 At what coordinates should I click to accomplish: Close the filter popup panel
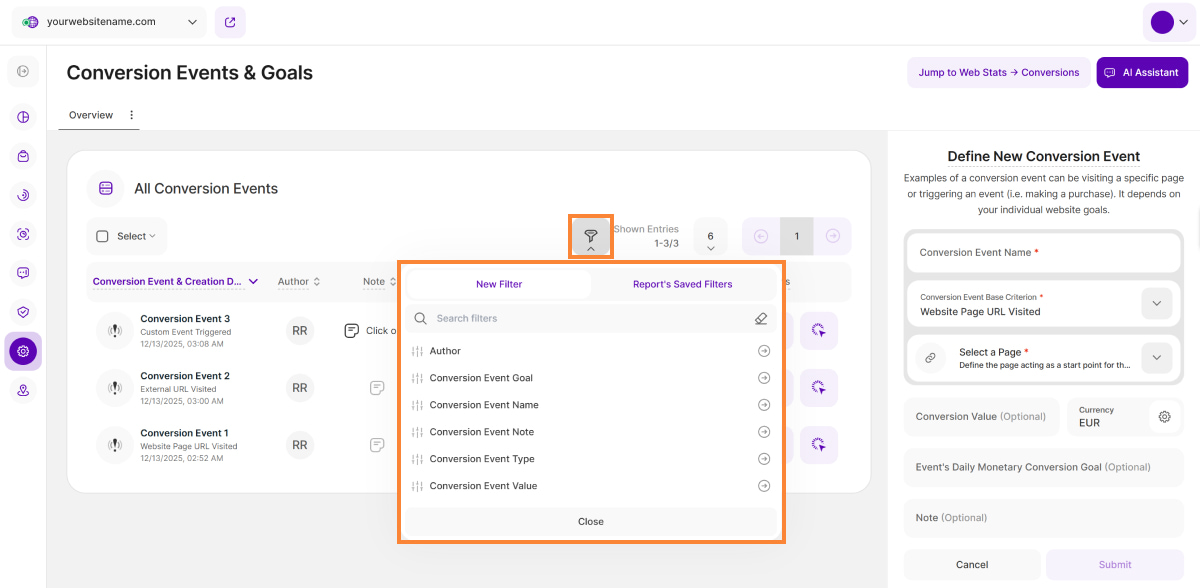pos(591,522)
